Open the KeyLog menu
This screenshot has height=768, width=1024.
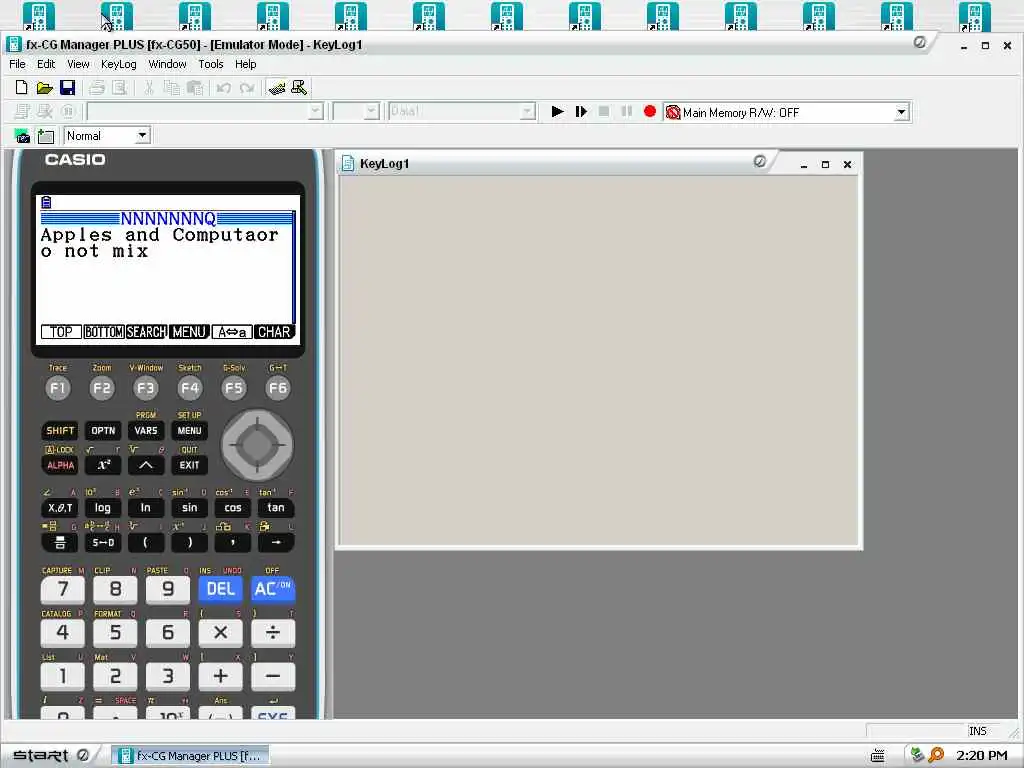[x=119, y=64]
